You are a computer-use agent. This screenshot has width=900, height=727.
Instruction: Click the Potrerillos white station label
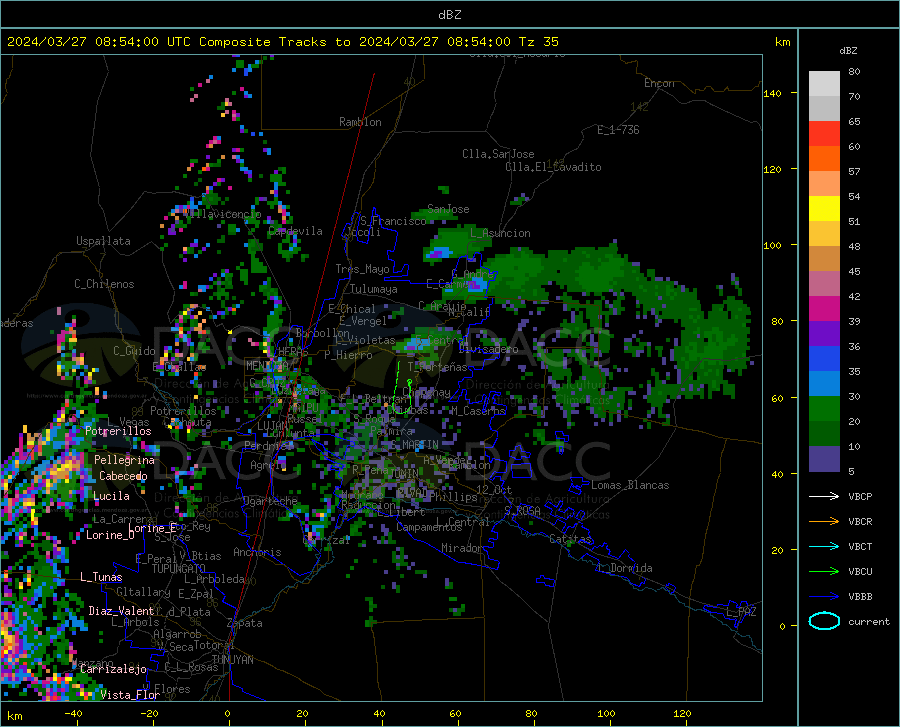[118, 431]
